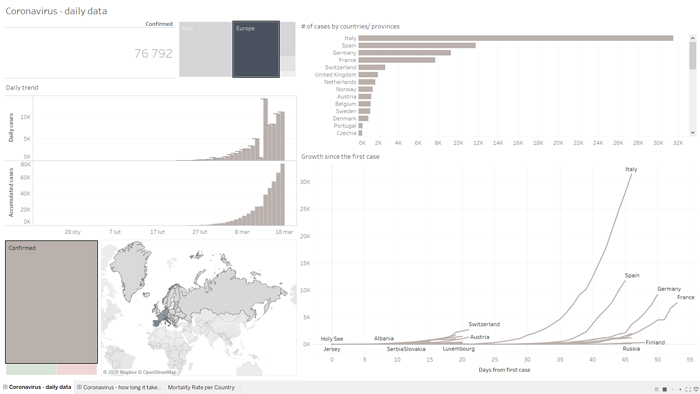Click the 'Luxembourg' label in growth chart
The width and height of the screenshot is (700, 394).
458,349
